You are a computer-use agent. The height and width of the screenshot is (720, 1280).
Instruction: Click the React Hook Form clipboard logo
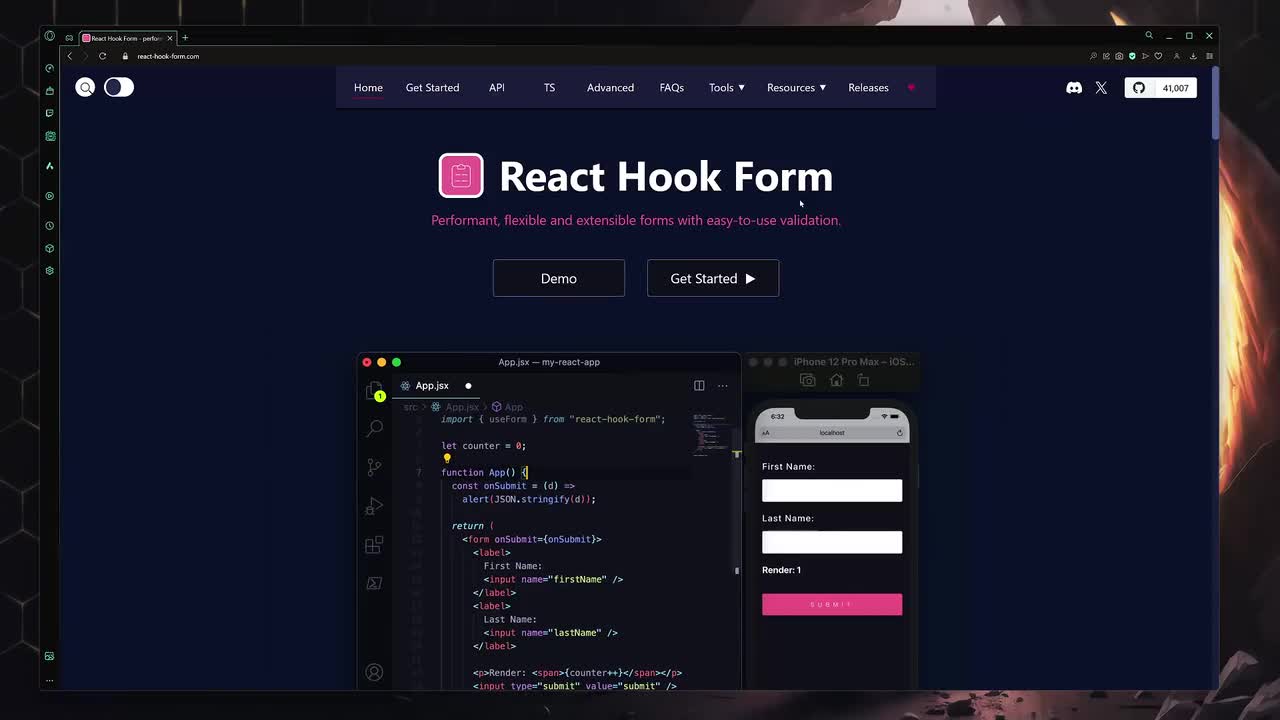point(461,176)
